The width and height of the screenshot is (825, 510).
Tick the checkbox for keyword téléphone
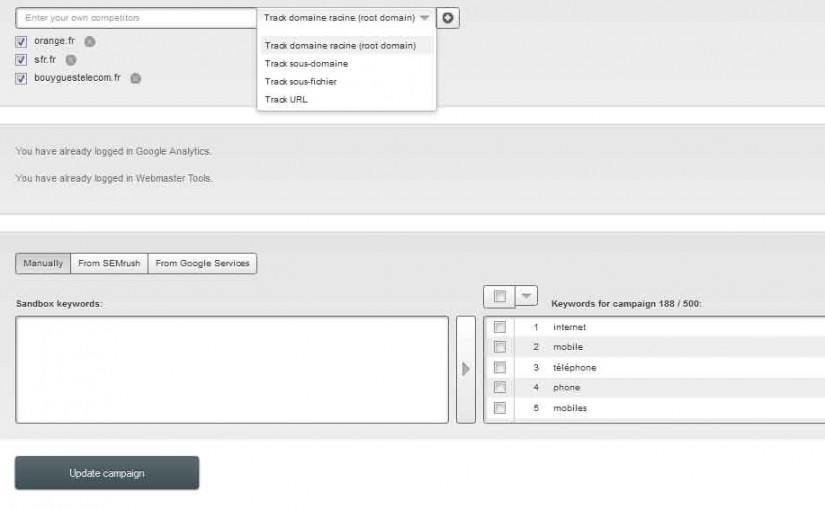(500, 367)
